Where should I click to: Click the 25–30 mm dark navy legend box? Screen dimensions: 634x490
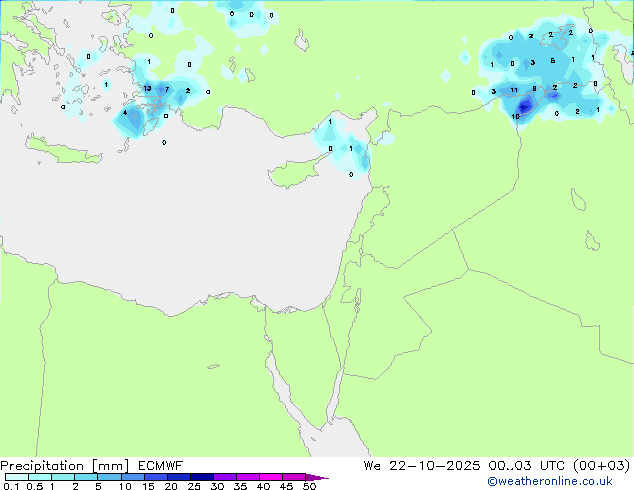202,477
